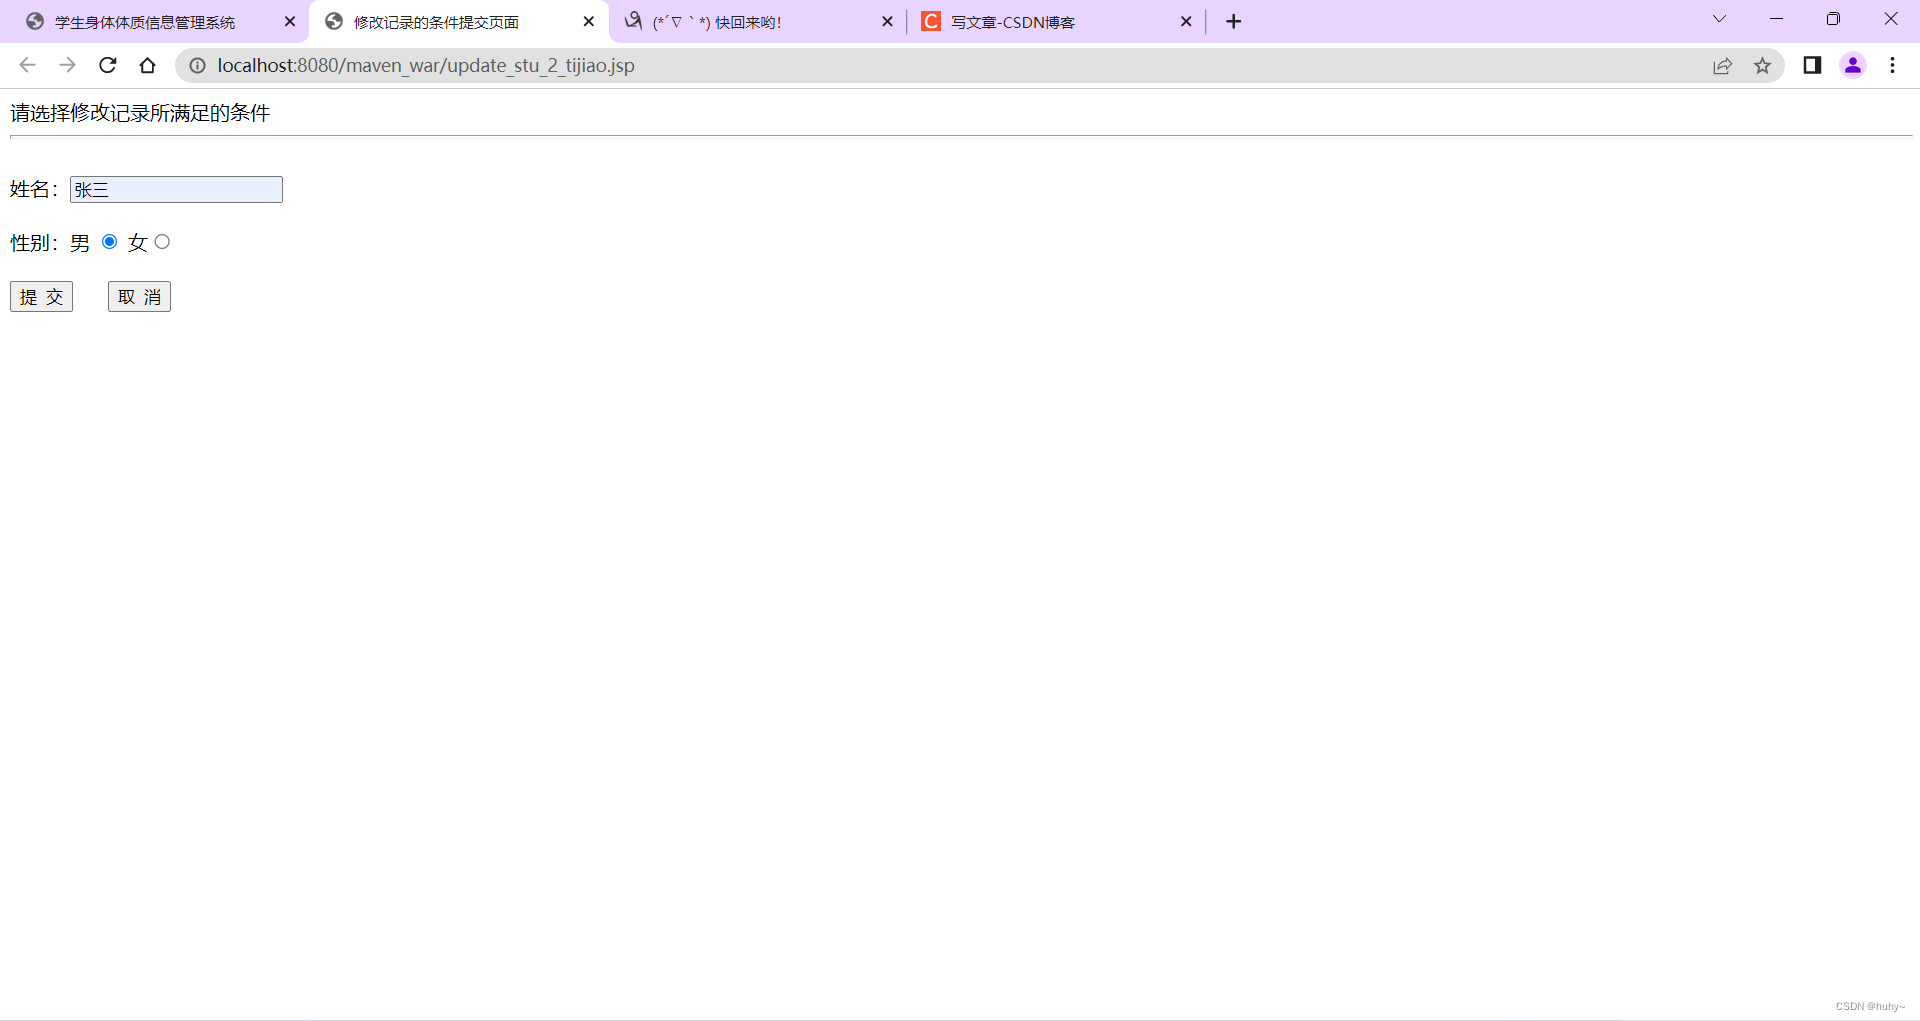The image size is (1920, 1021).
Task: Minimize the browser window
Action: click(x=1776, y=19)
